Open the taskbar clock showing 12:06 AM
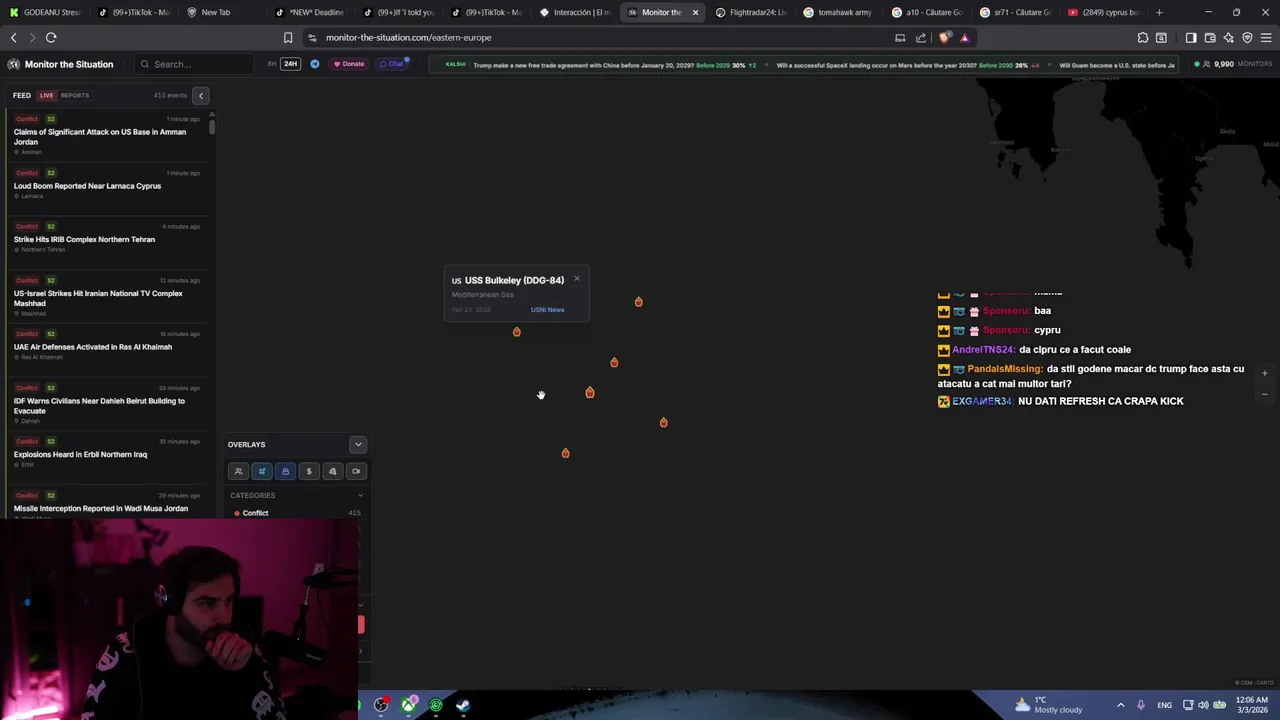 click(x=1252, y=705)
